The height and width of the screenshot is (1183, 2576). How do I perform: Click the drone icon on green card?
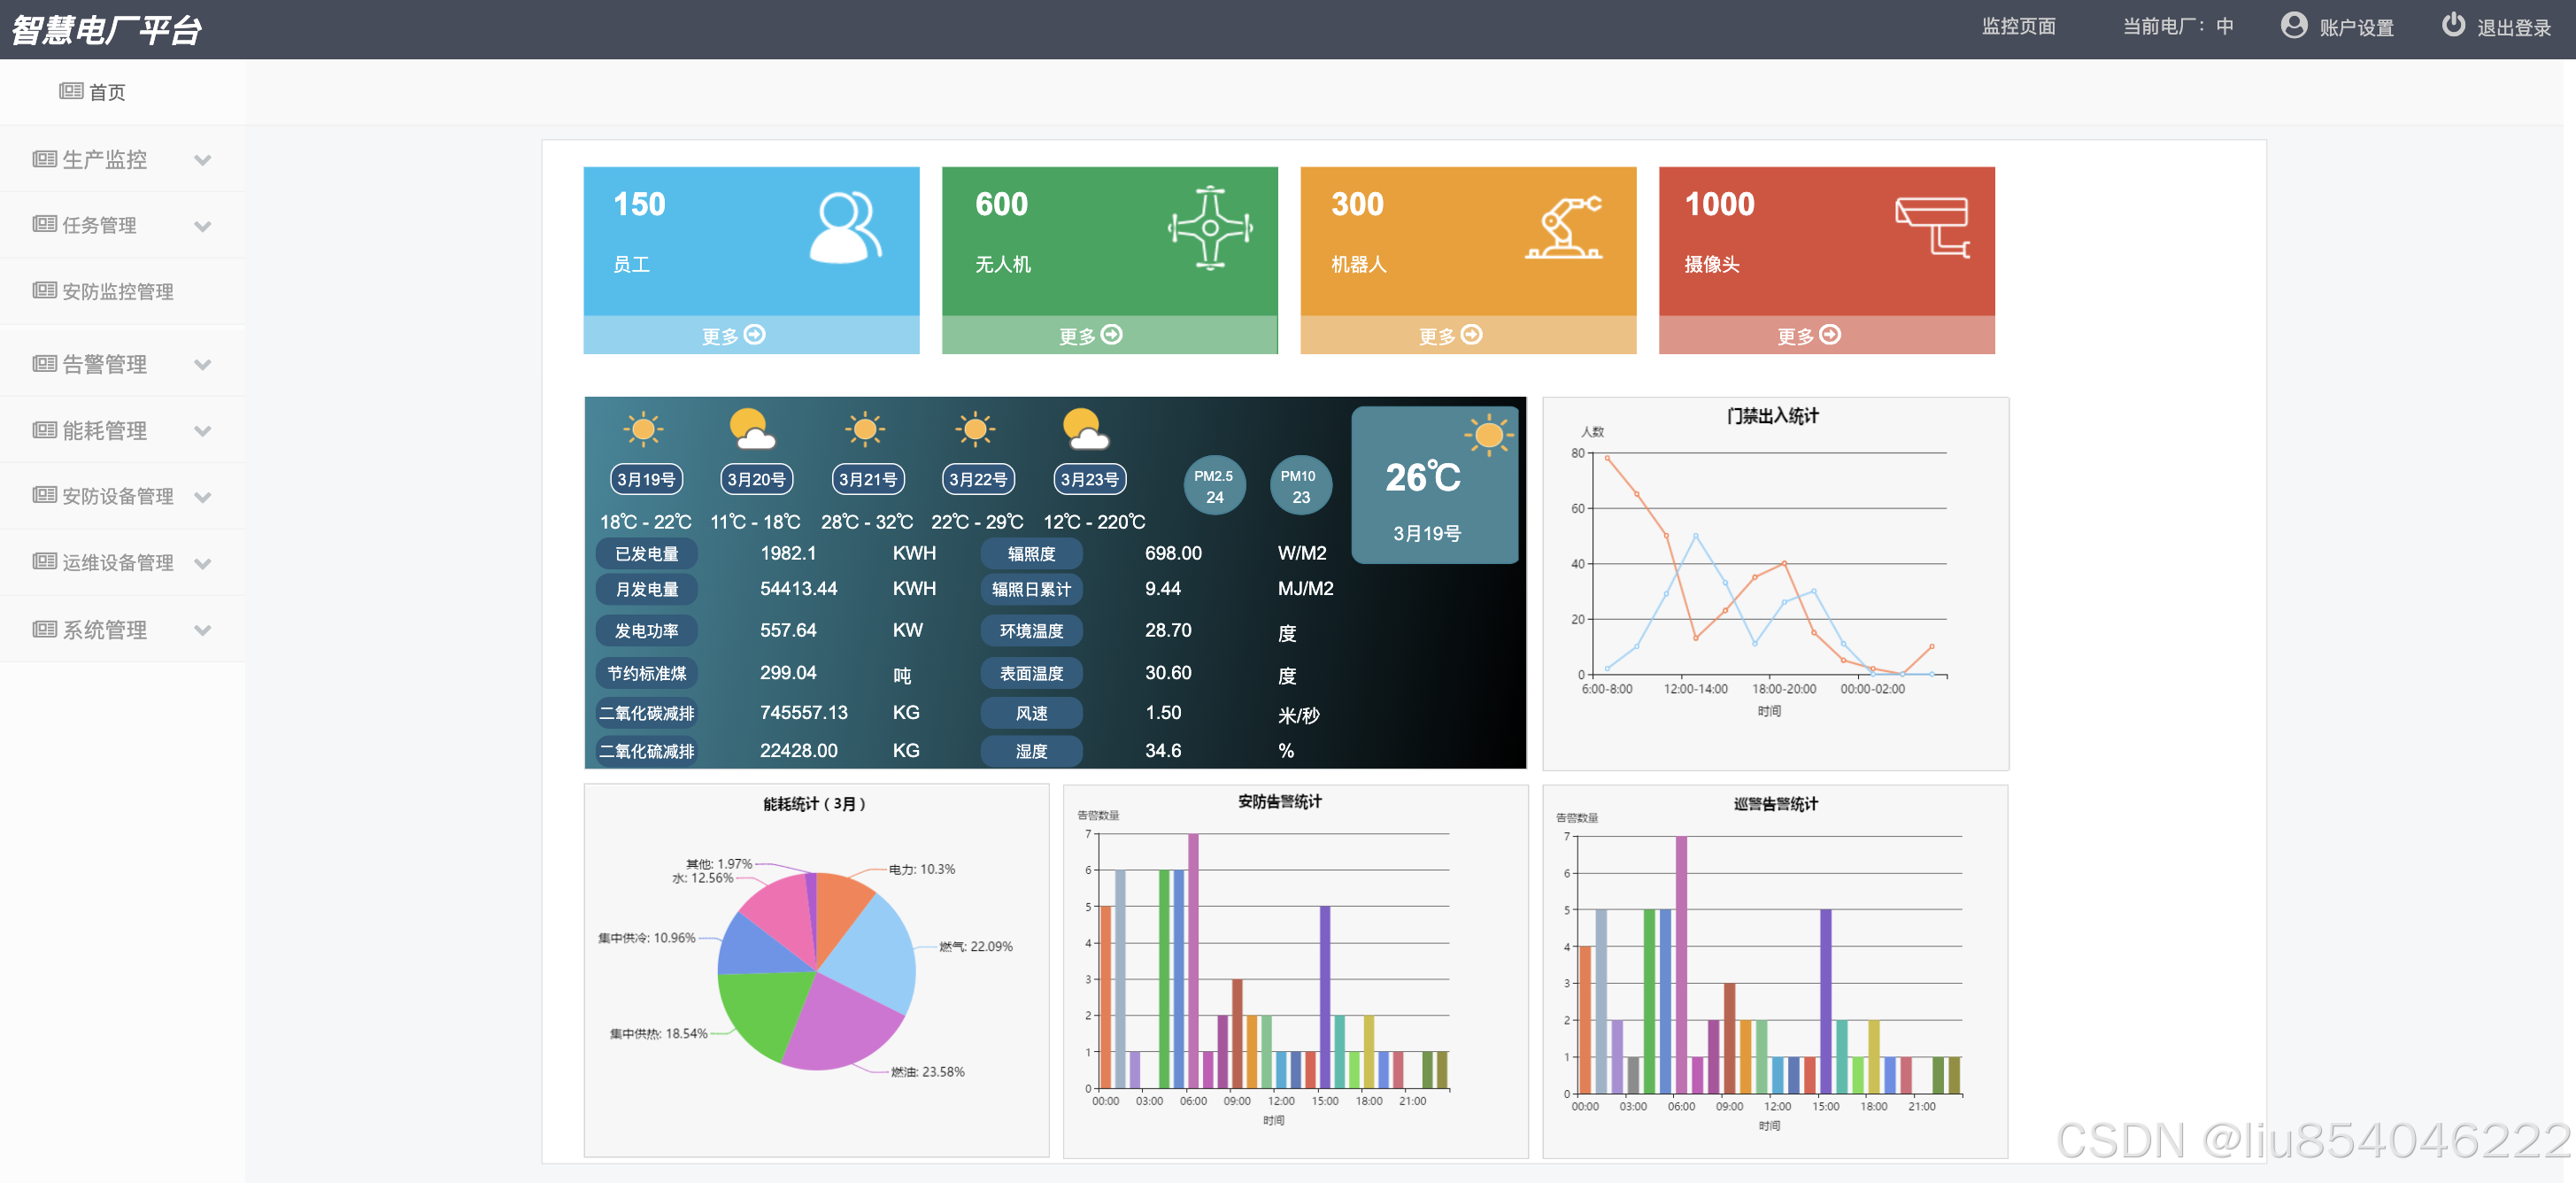1210,228
